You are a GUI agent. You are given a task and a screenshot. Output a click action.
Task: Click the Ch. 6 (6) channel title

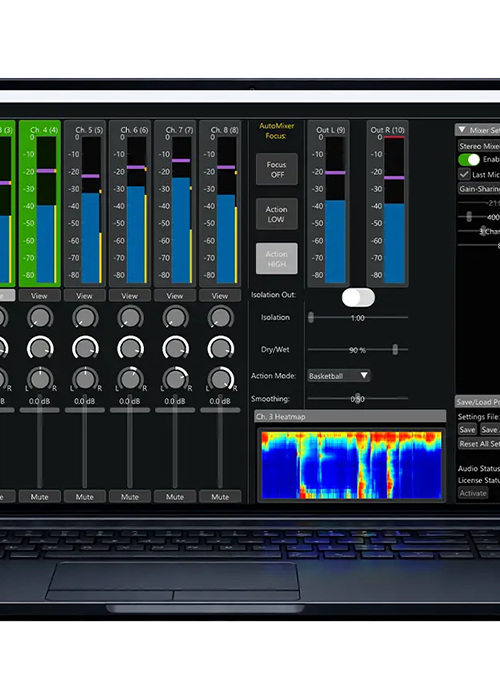134,130
